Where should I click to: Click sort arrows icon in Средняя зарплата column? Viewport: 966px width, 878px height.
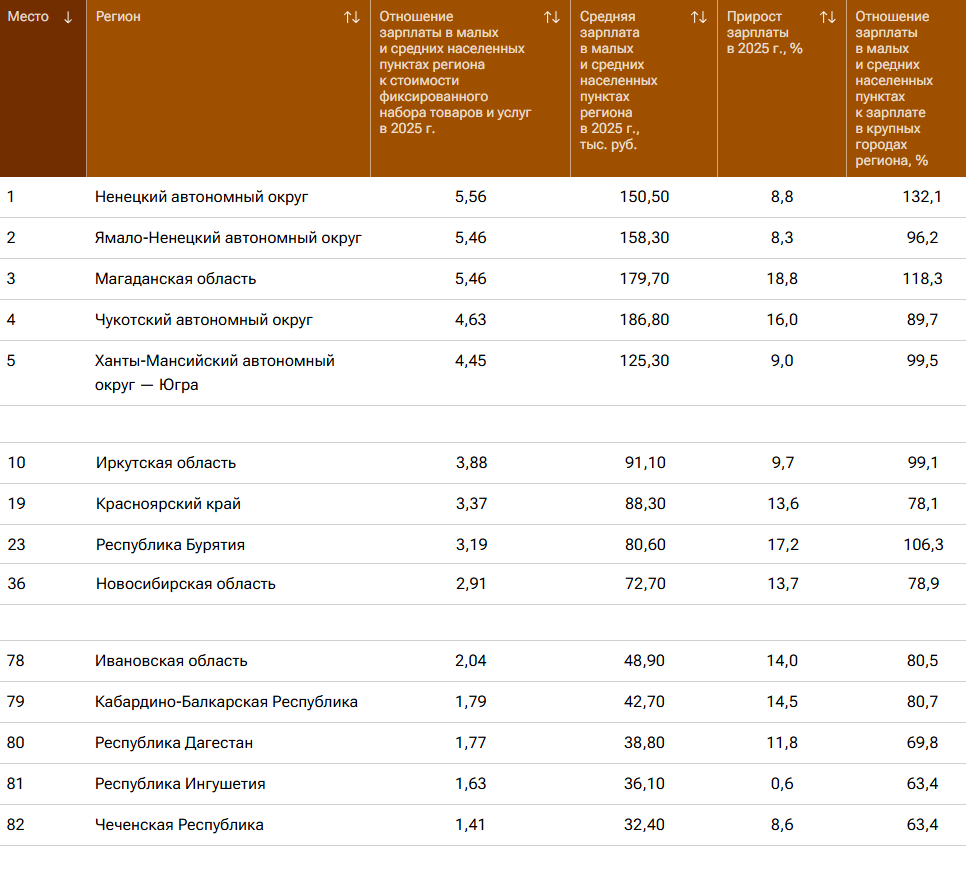click(698, 17)
